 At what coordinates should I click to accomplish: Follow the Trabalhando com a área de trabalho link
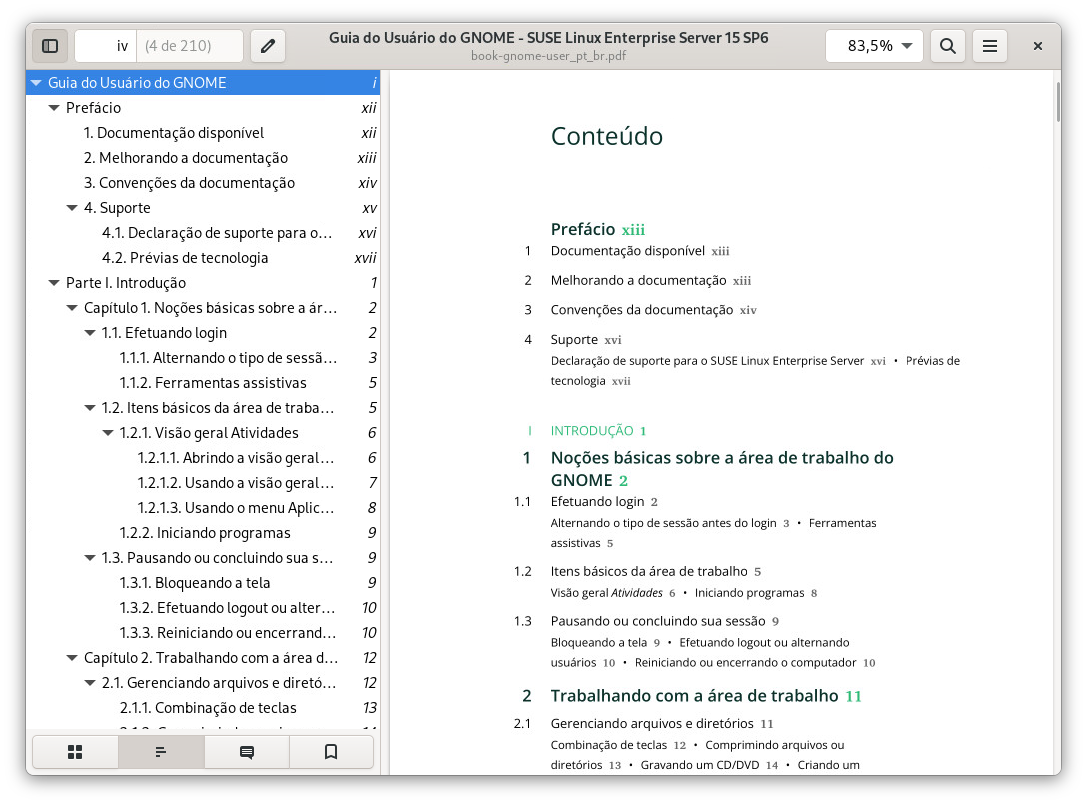(706, 696)
